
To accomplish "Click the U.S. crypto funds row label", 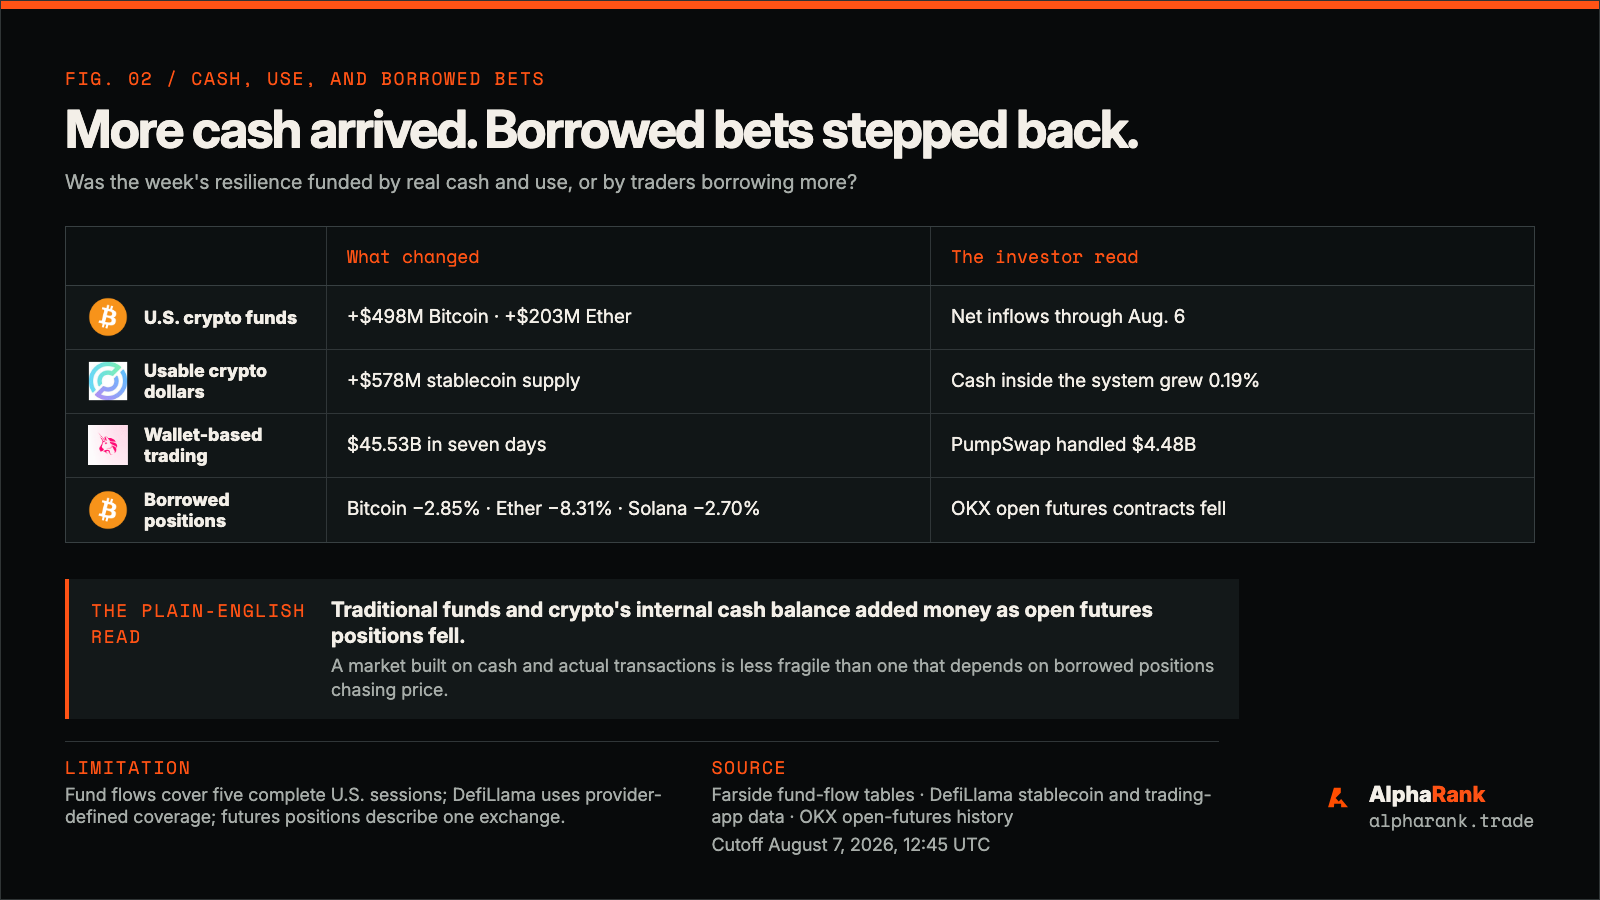I will pos(220,317).
